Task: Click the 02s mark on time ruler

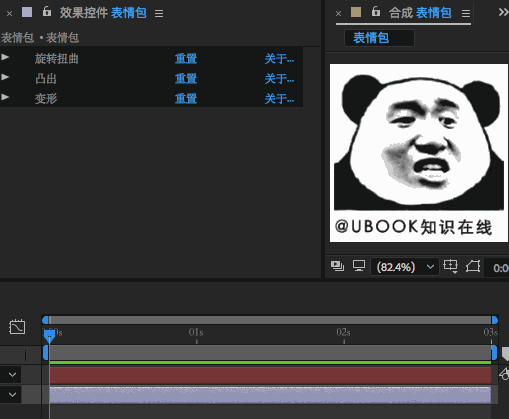Action: tap(343, 332)
